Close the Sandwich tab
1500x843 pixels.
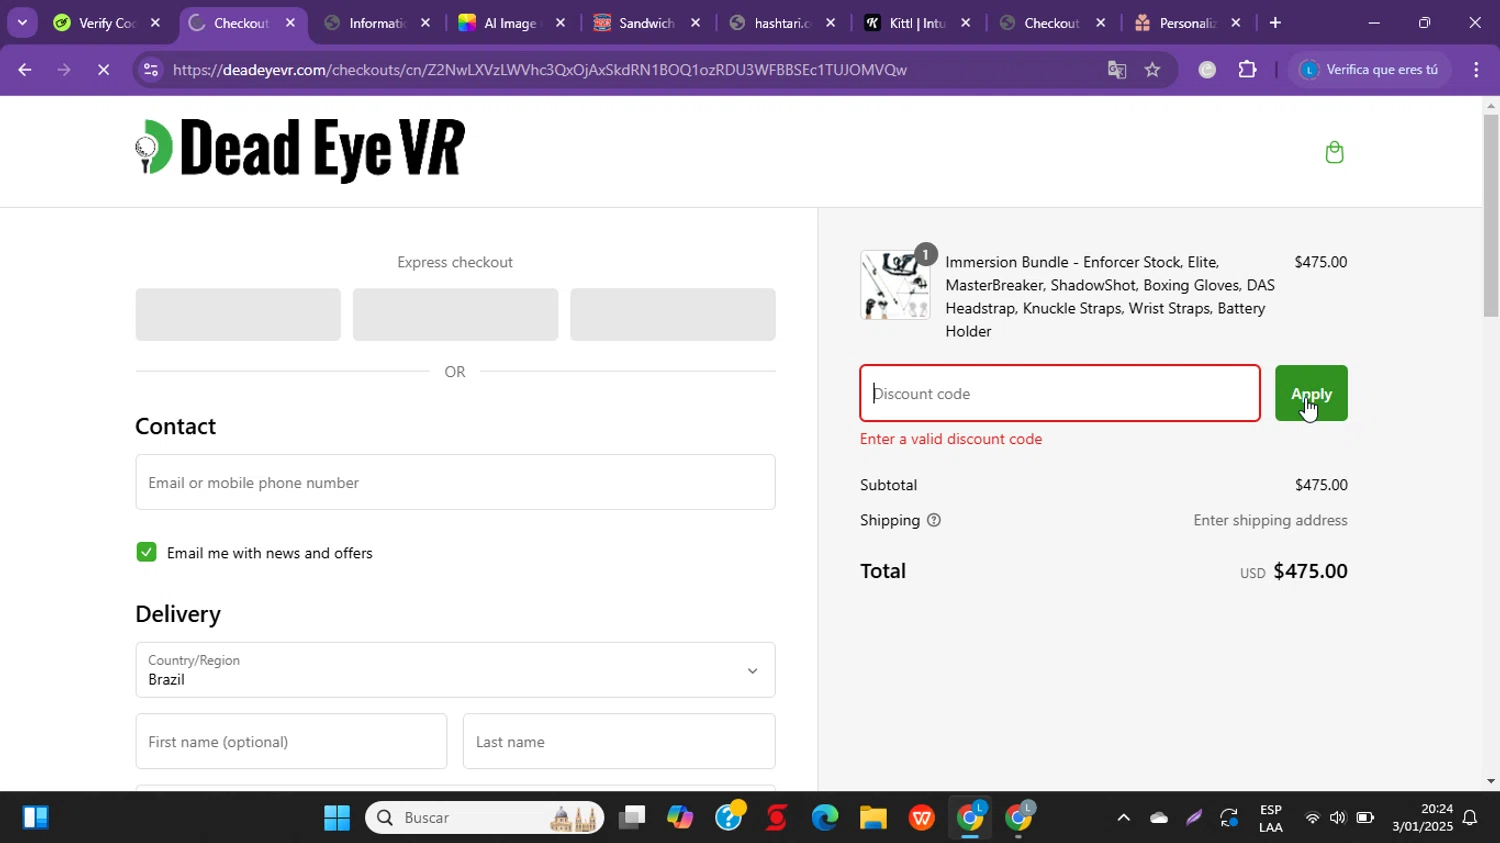(695, 23)
